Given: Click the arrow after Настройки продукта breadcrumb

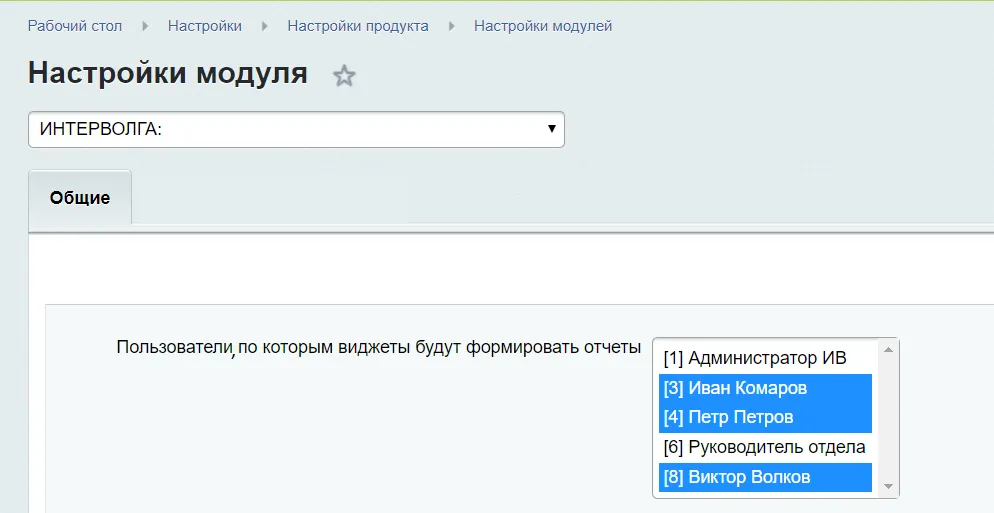Looking at the screenshot, I should 451,26.
